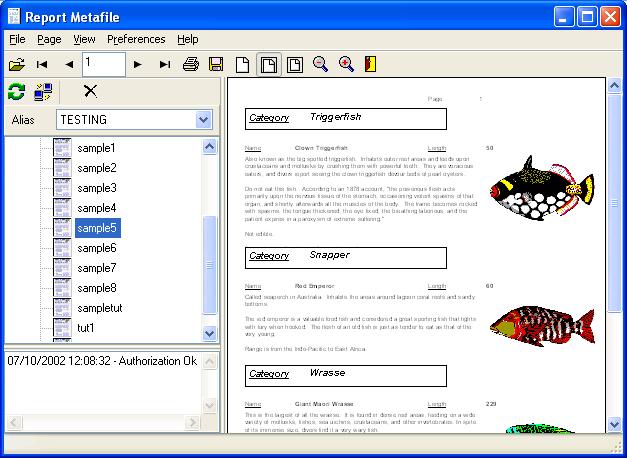This screenshot has height=458, width=627.
Task: Open the Preferences menu
Action: 136,39
